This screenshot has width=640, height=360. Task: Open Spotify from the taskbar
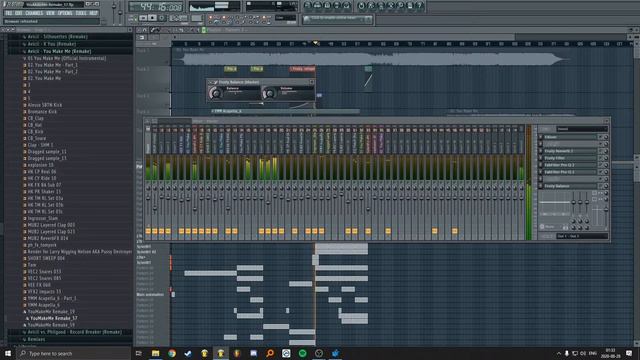(x=302, y=353)
